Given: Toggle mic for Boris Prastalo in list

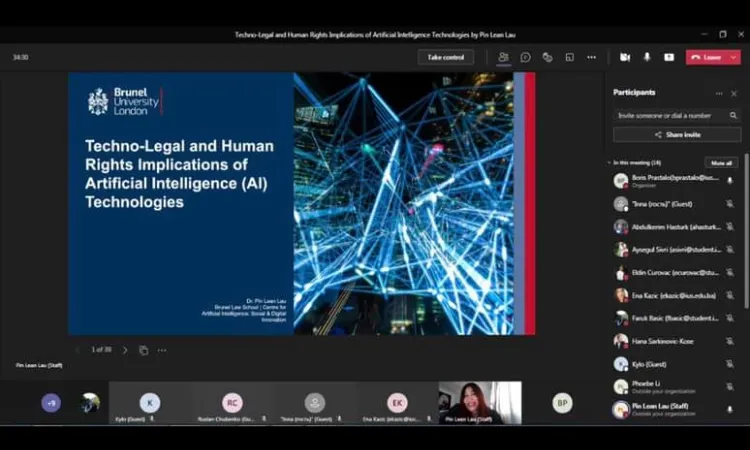Looking at the screenshot, I should pos(729,180).
